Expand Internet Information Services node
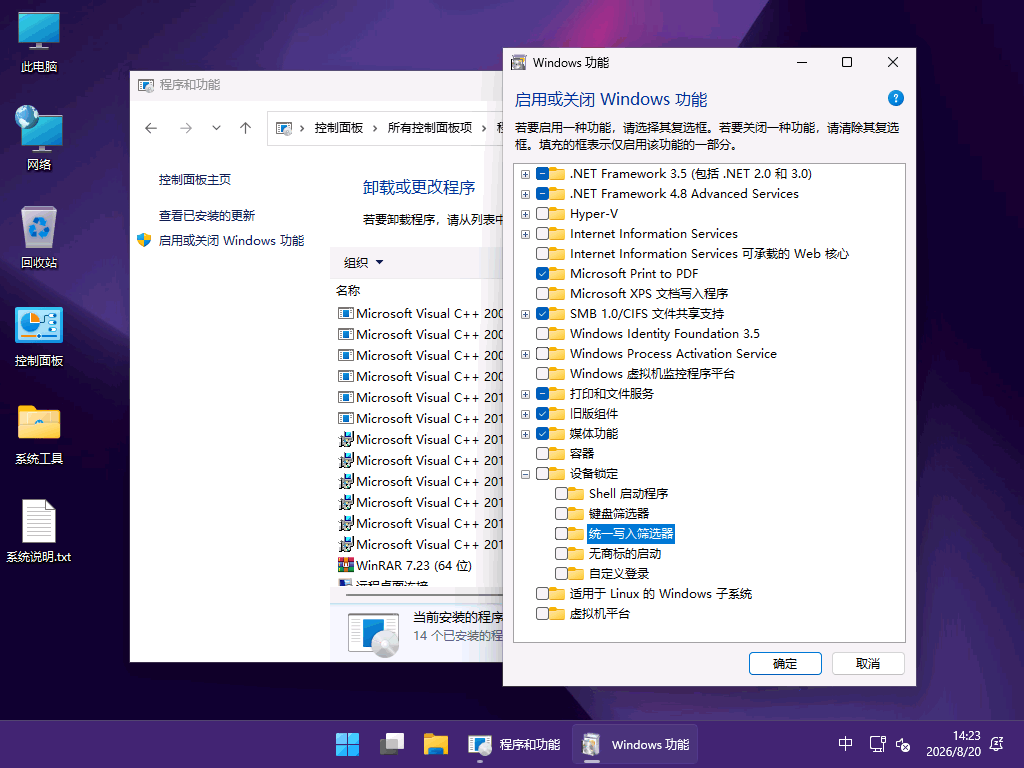Screen dimensions: 1024x768 (x=525, y=234)
